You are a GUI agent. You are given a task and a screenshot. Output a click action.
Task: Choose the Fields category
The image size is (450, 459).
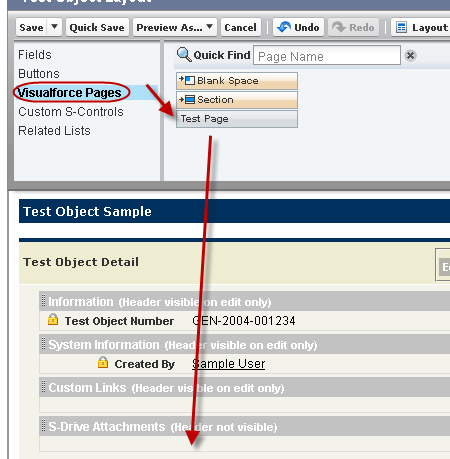(x=35, y=55)
